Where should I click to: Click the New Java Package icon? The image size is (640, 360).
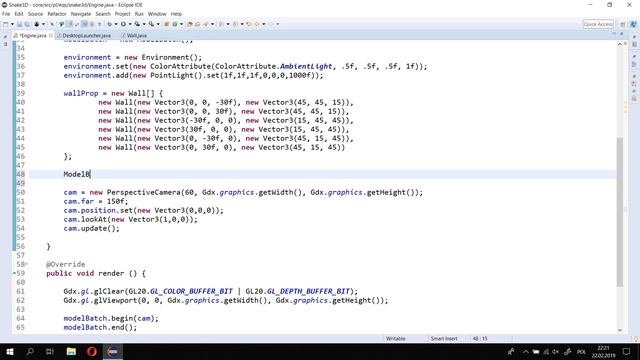166,24
